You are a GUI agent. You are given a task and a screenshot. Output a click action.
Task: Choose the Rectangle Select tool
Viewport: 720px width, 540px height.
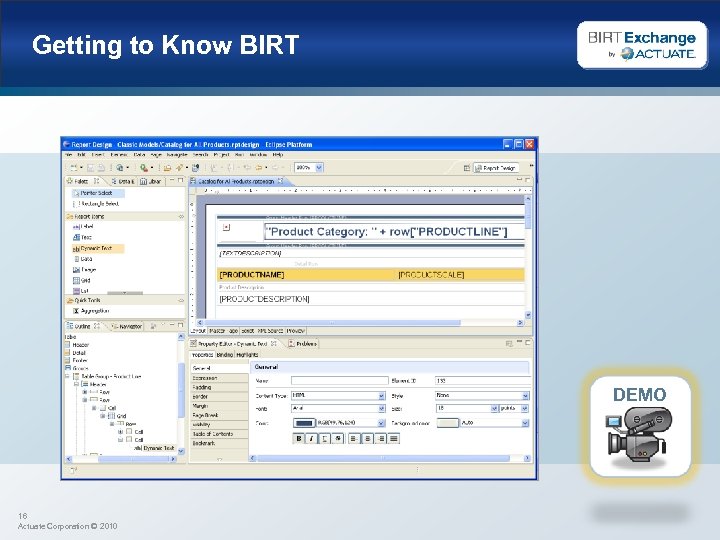(x=97, y=203)
